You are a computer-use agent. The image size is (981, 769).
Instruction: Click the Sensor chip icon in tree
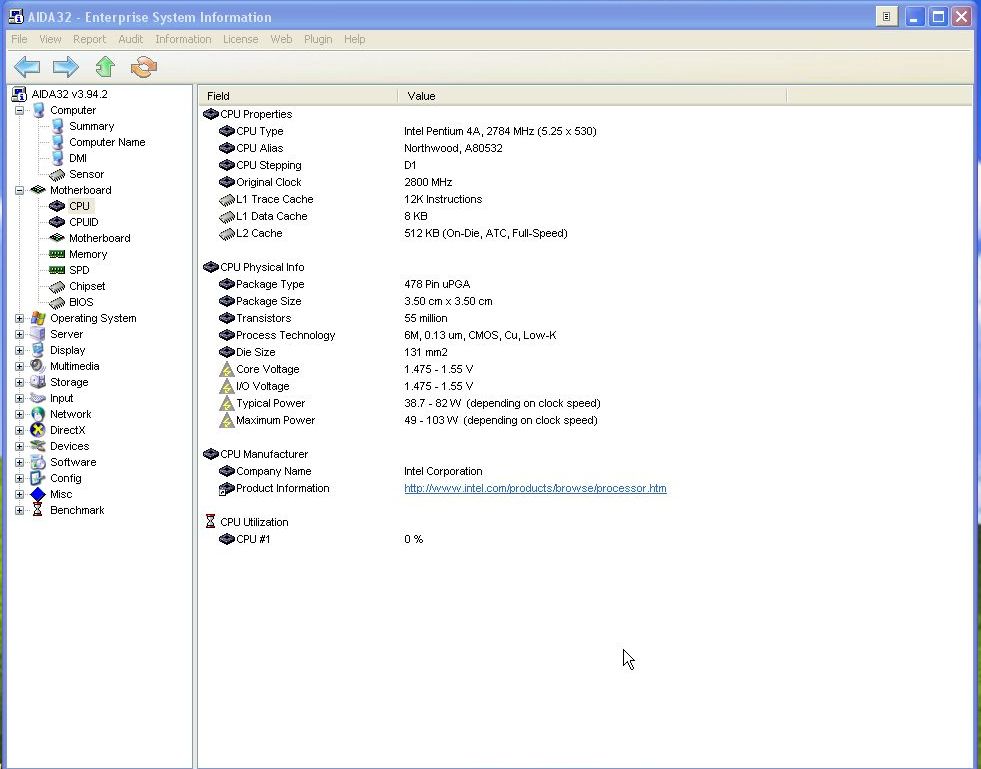57,175
